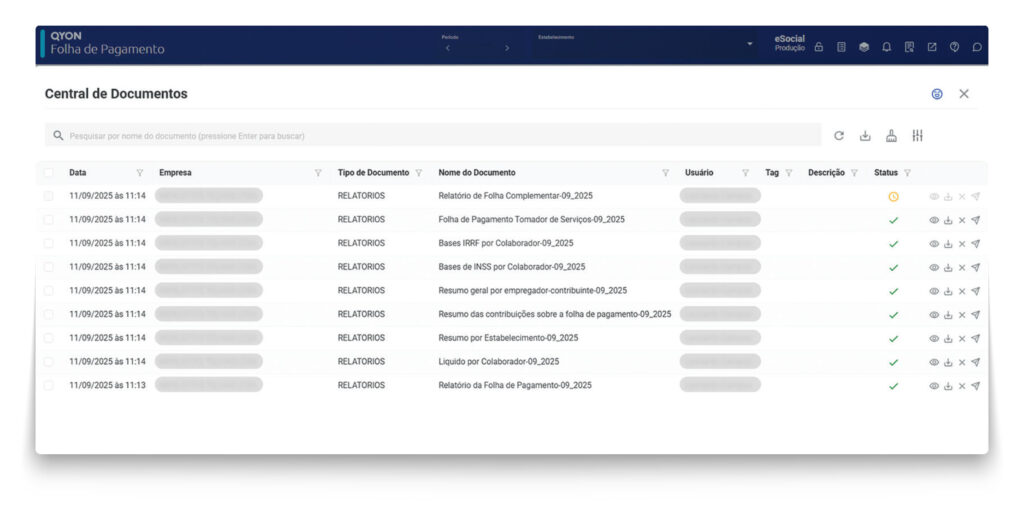Open notifications bell in top bar
The image size is (1024, 528).
[886, 47]
